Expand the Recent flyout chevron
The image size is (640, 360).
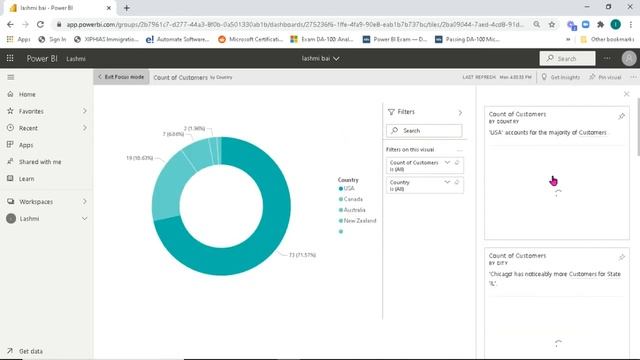point(84,128)
